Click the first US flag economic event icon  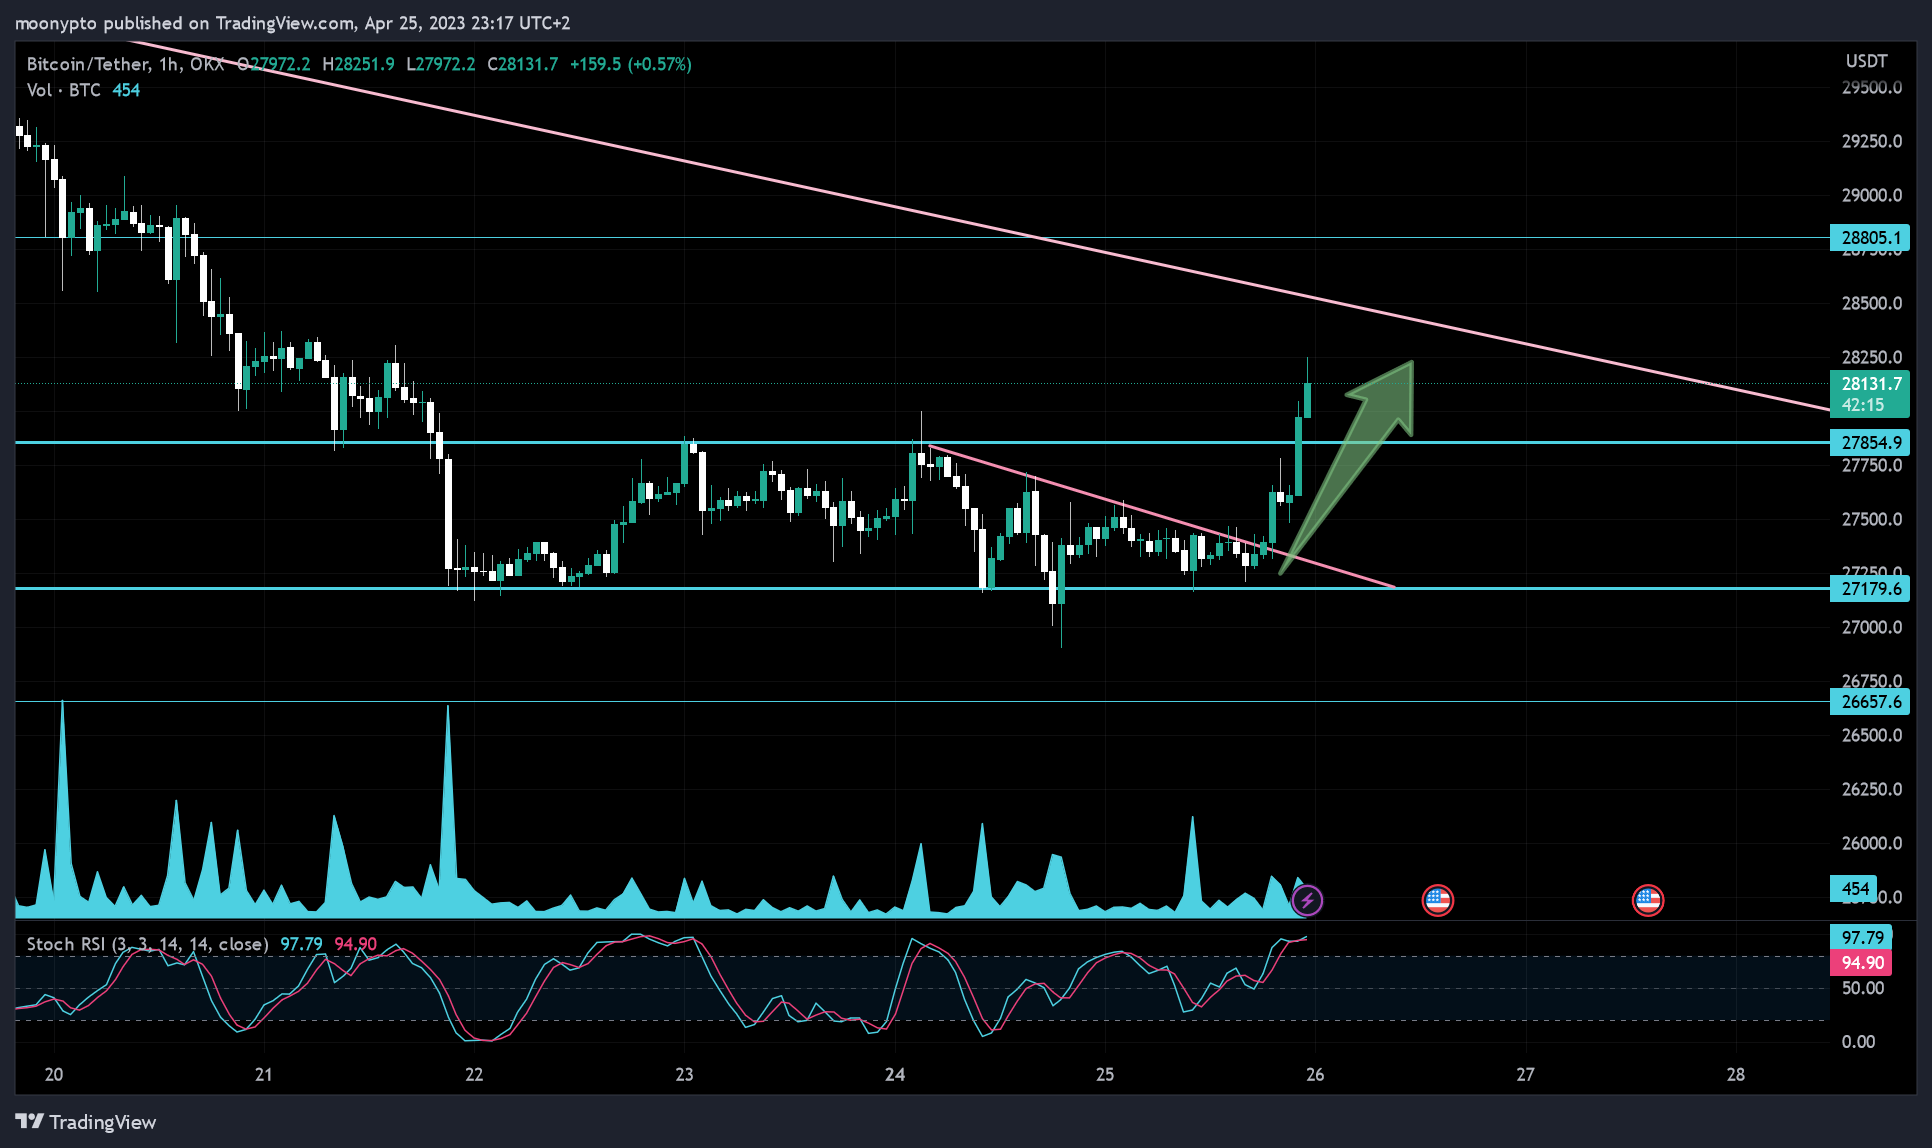tap(1437, 900)
